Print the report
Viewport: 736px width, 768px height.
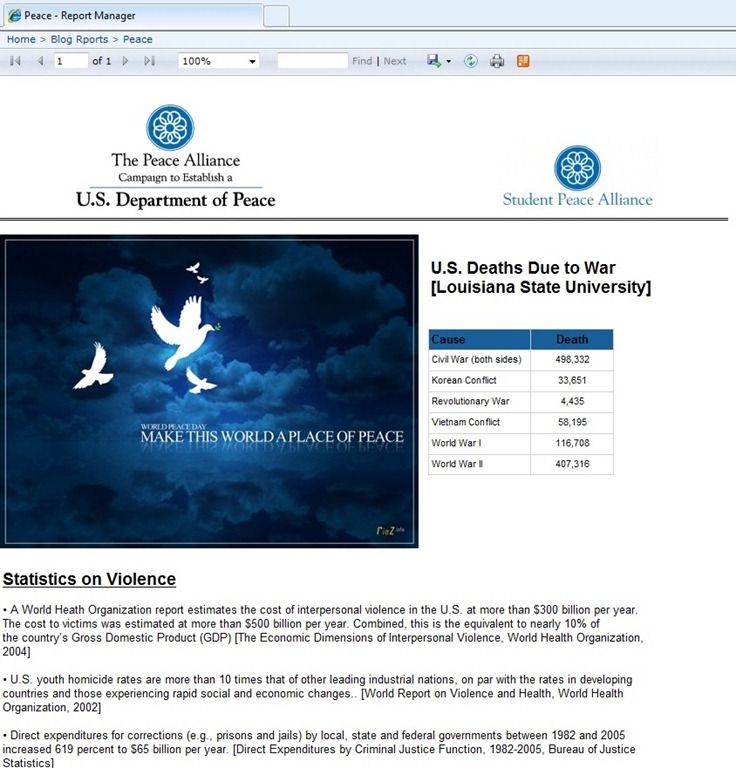pyautogui.click(x=497, y=61)
